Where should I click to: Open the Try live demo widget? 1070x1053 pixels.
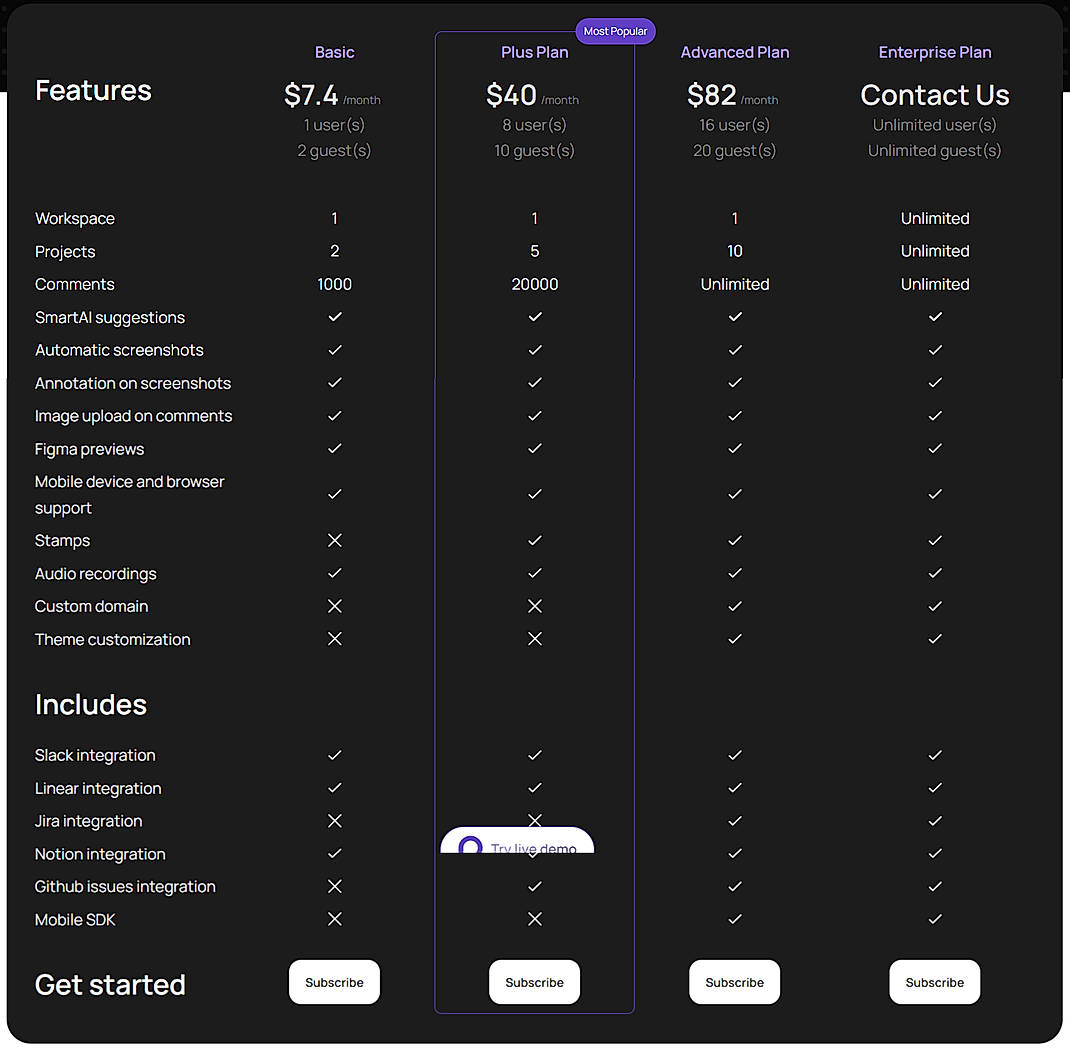pyautogui.click(x=517, y=841)
